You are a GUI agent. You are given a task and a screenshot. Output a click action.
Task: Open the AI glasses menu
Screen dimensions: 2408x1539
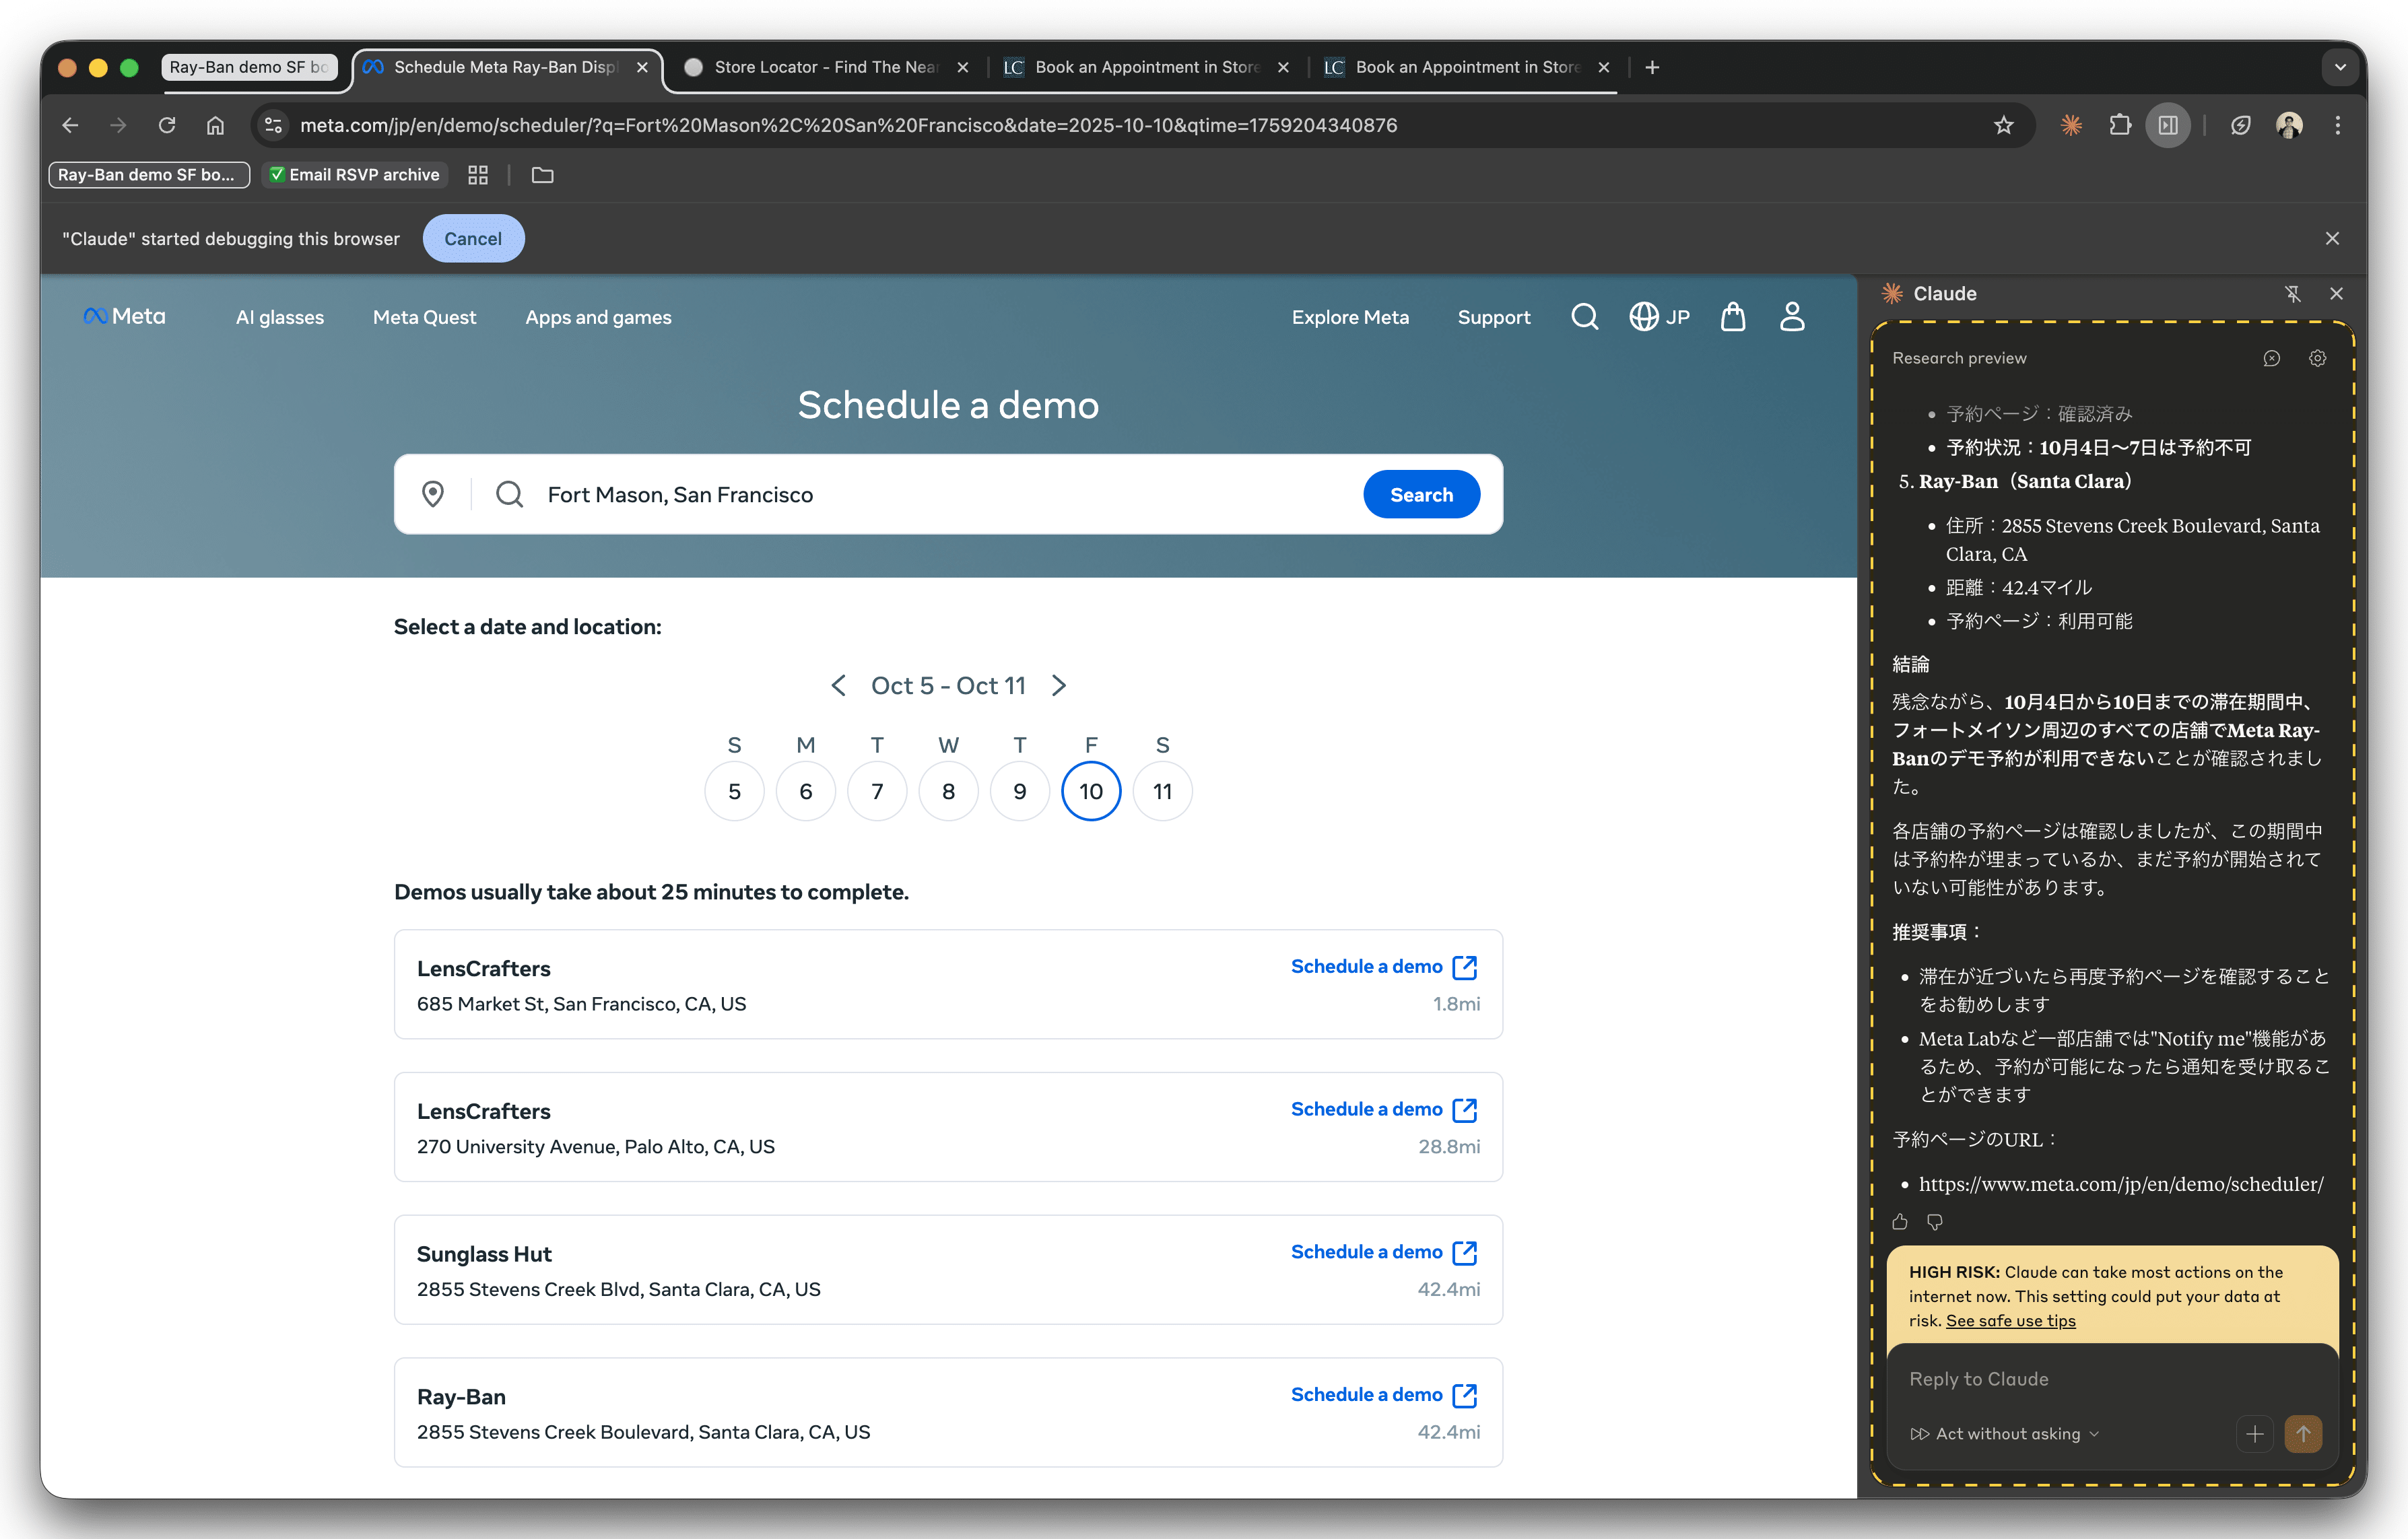point(280,317)
